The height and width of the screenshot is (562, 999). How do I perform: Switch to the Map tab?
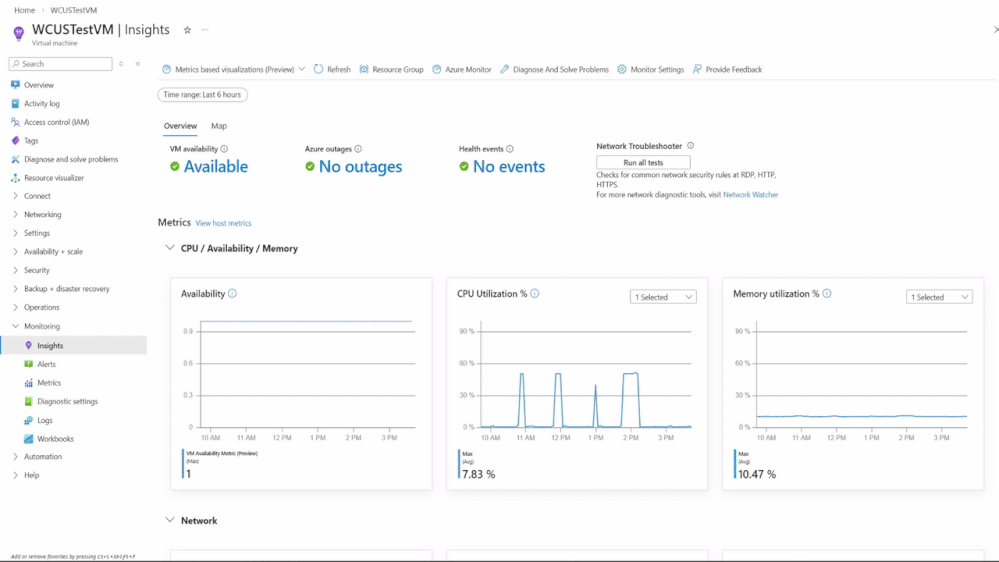point(219,126)
